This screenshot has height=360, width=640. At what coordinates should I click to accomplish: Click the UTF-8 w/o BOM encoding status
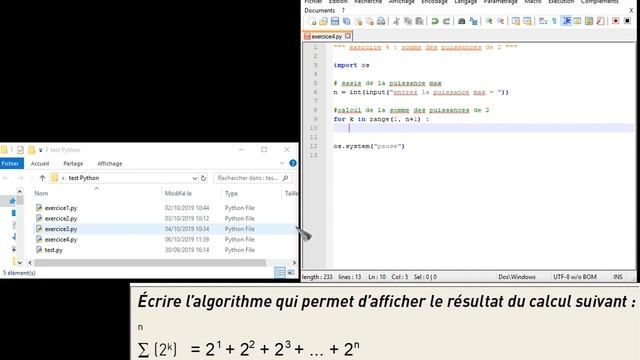click(575, 277)
